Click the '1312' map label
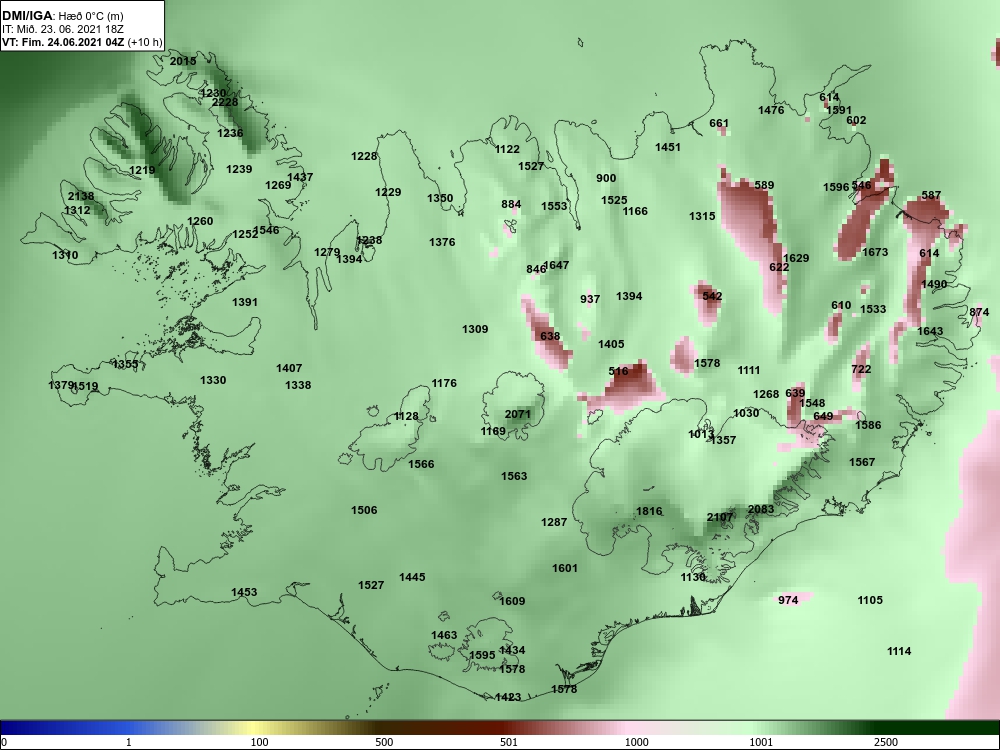This screenshot has height=750, width=1000. [x=77, y=210]
